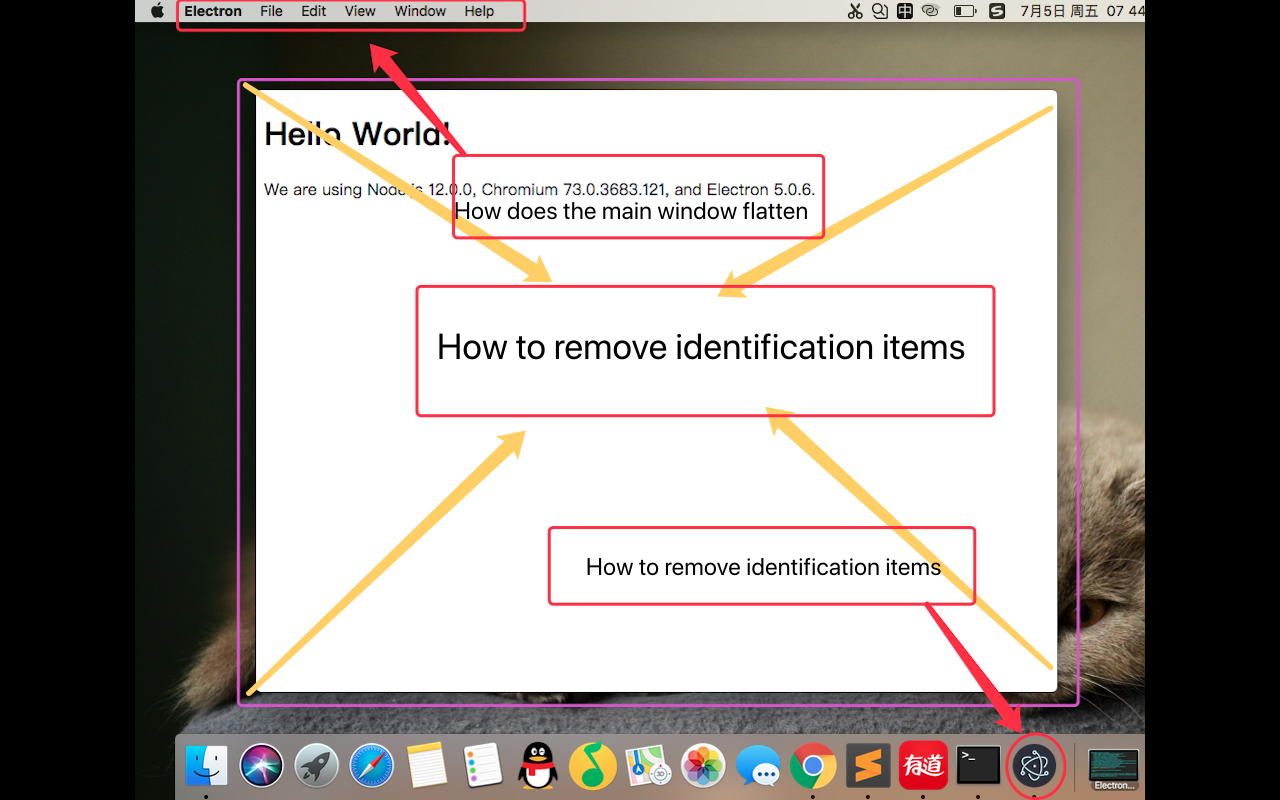This screenshot has width=1280, height=800.
Task: Open the Help menu
Action: pyautogui.click(x=479, y=11)
